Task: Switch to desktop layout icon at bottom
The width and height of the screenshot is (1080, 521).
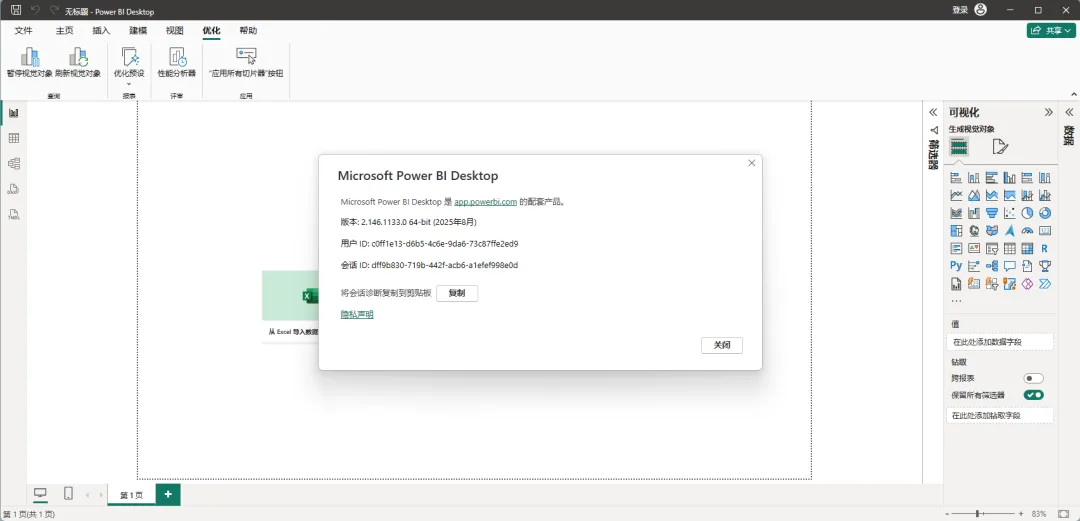Action: click(40, 493)
